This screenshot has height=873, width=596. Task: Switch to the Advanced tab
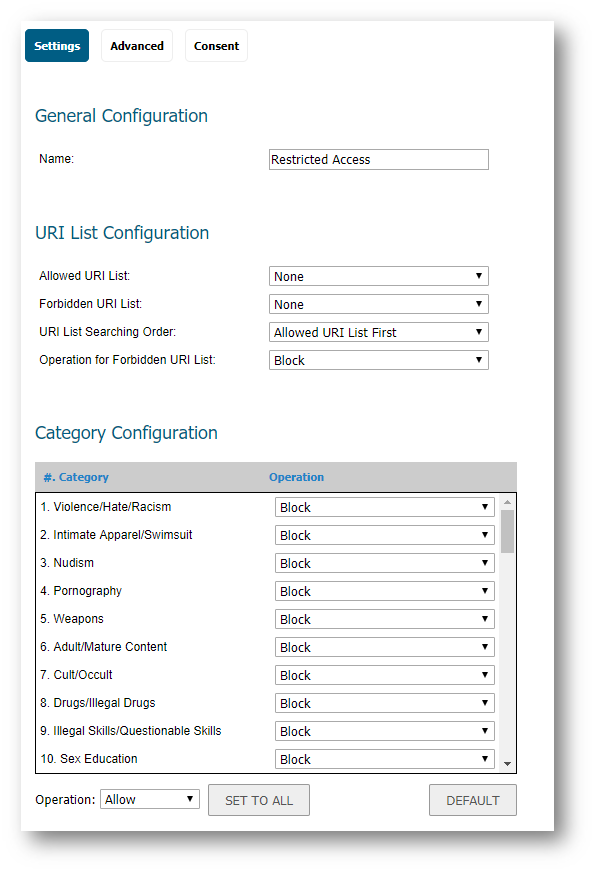[136, 46]
